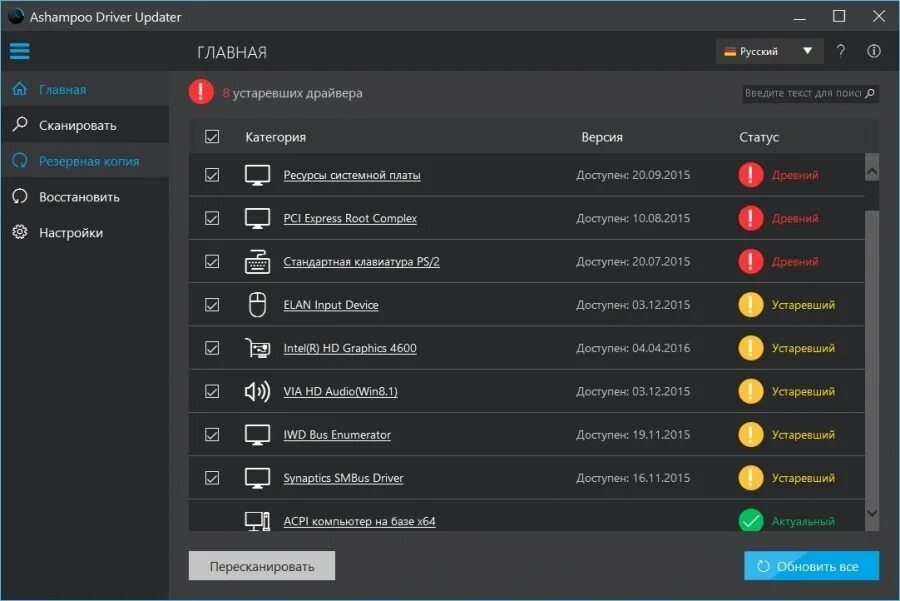Click the Обновить все button

pyautogui.click(x=811, y=566)
